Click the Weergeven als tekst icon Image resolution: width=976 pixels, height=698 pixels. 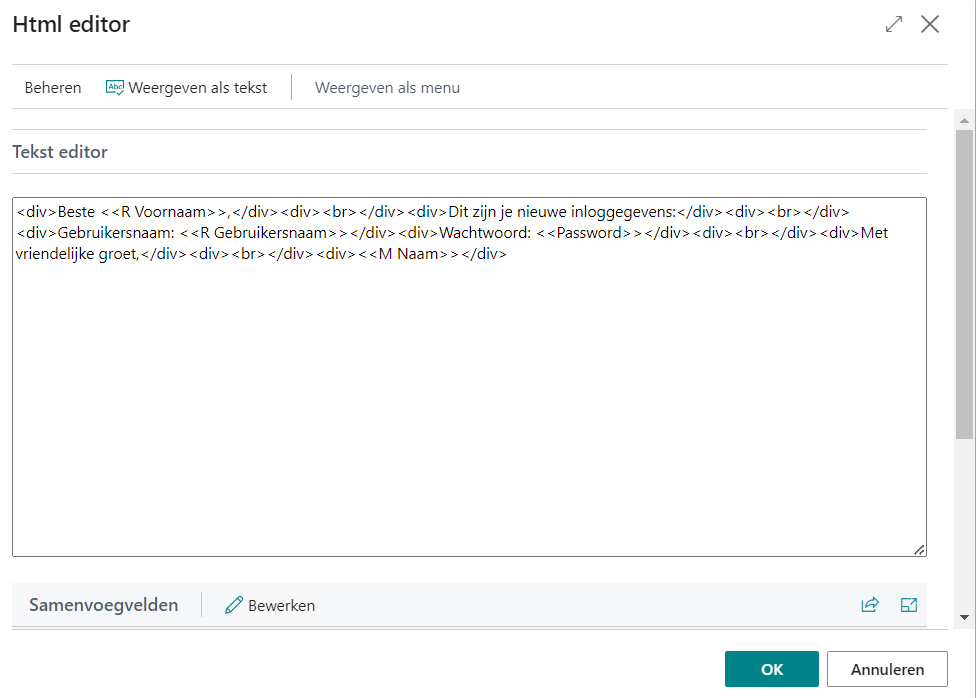(115, 88)
